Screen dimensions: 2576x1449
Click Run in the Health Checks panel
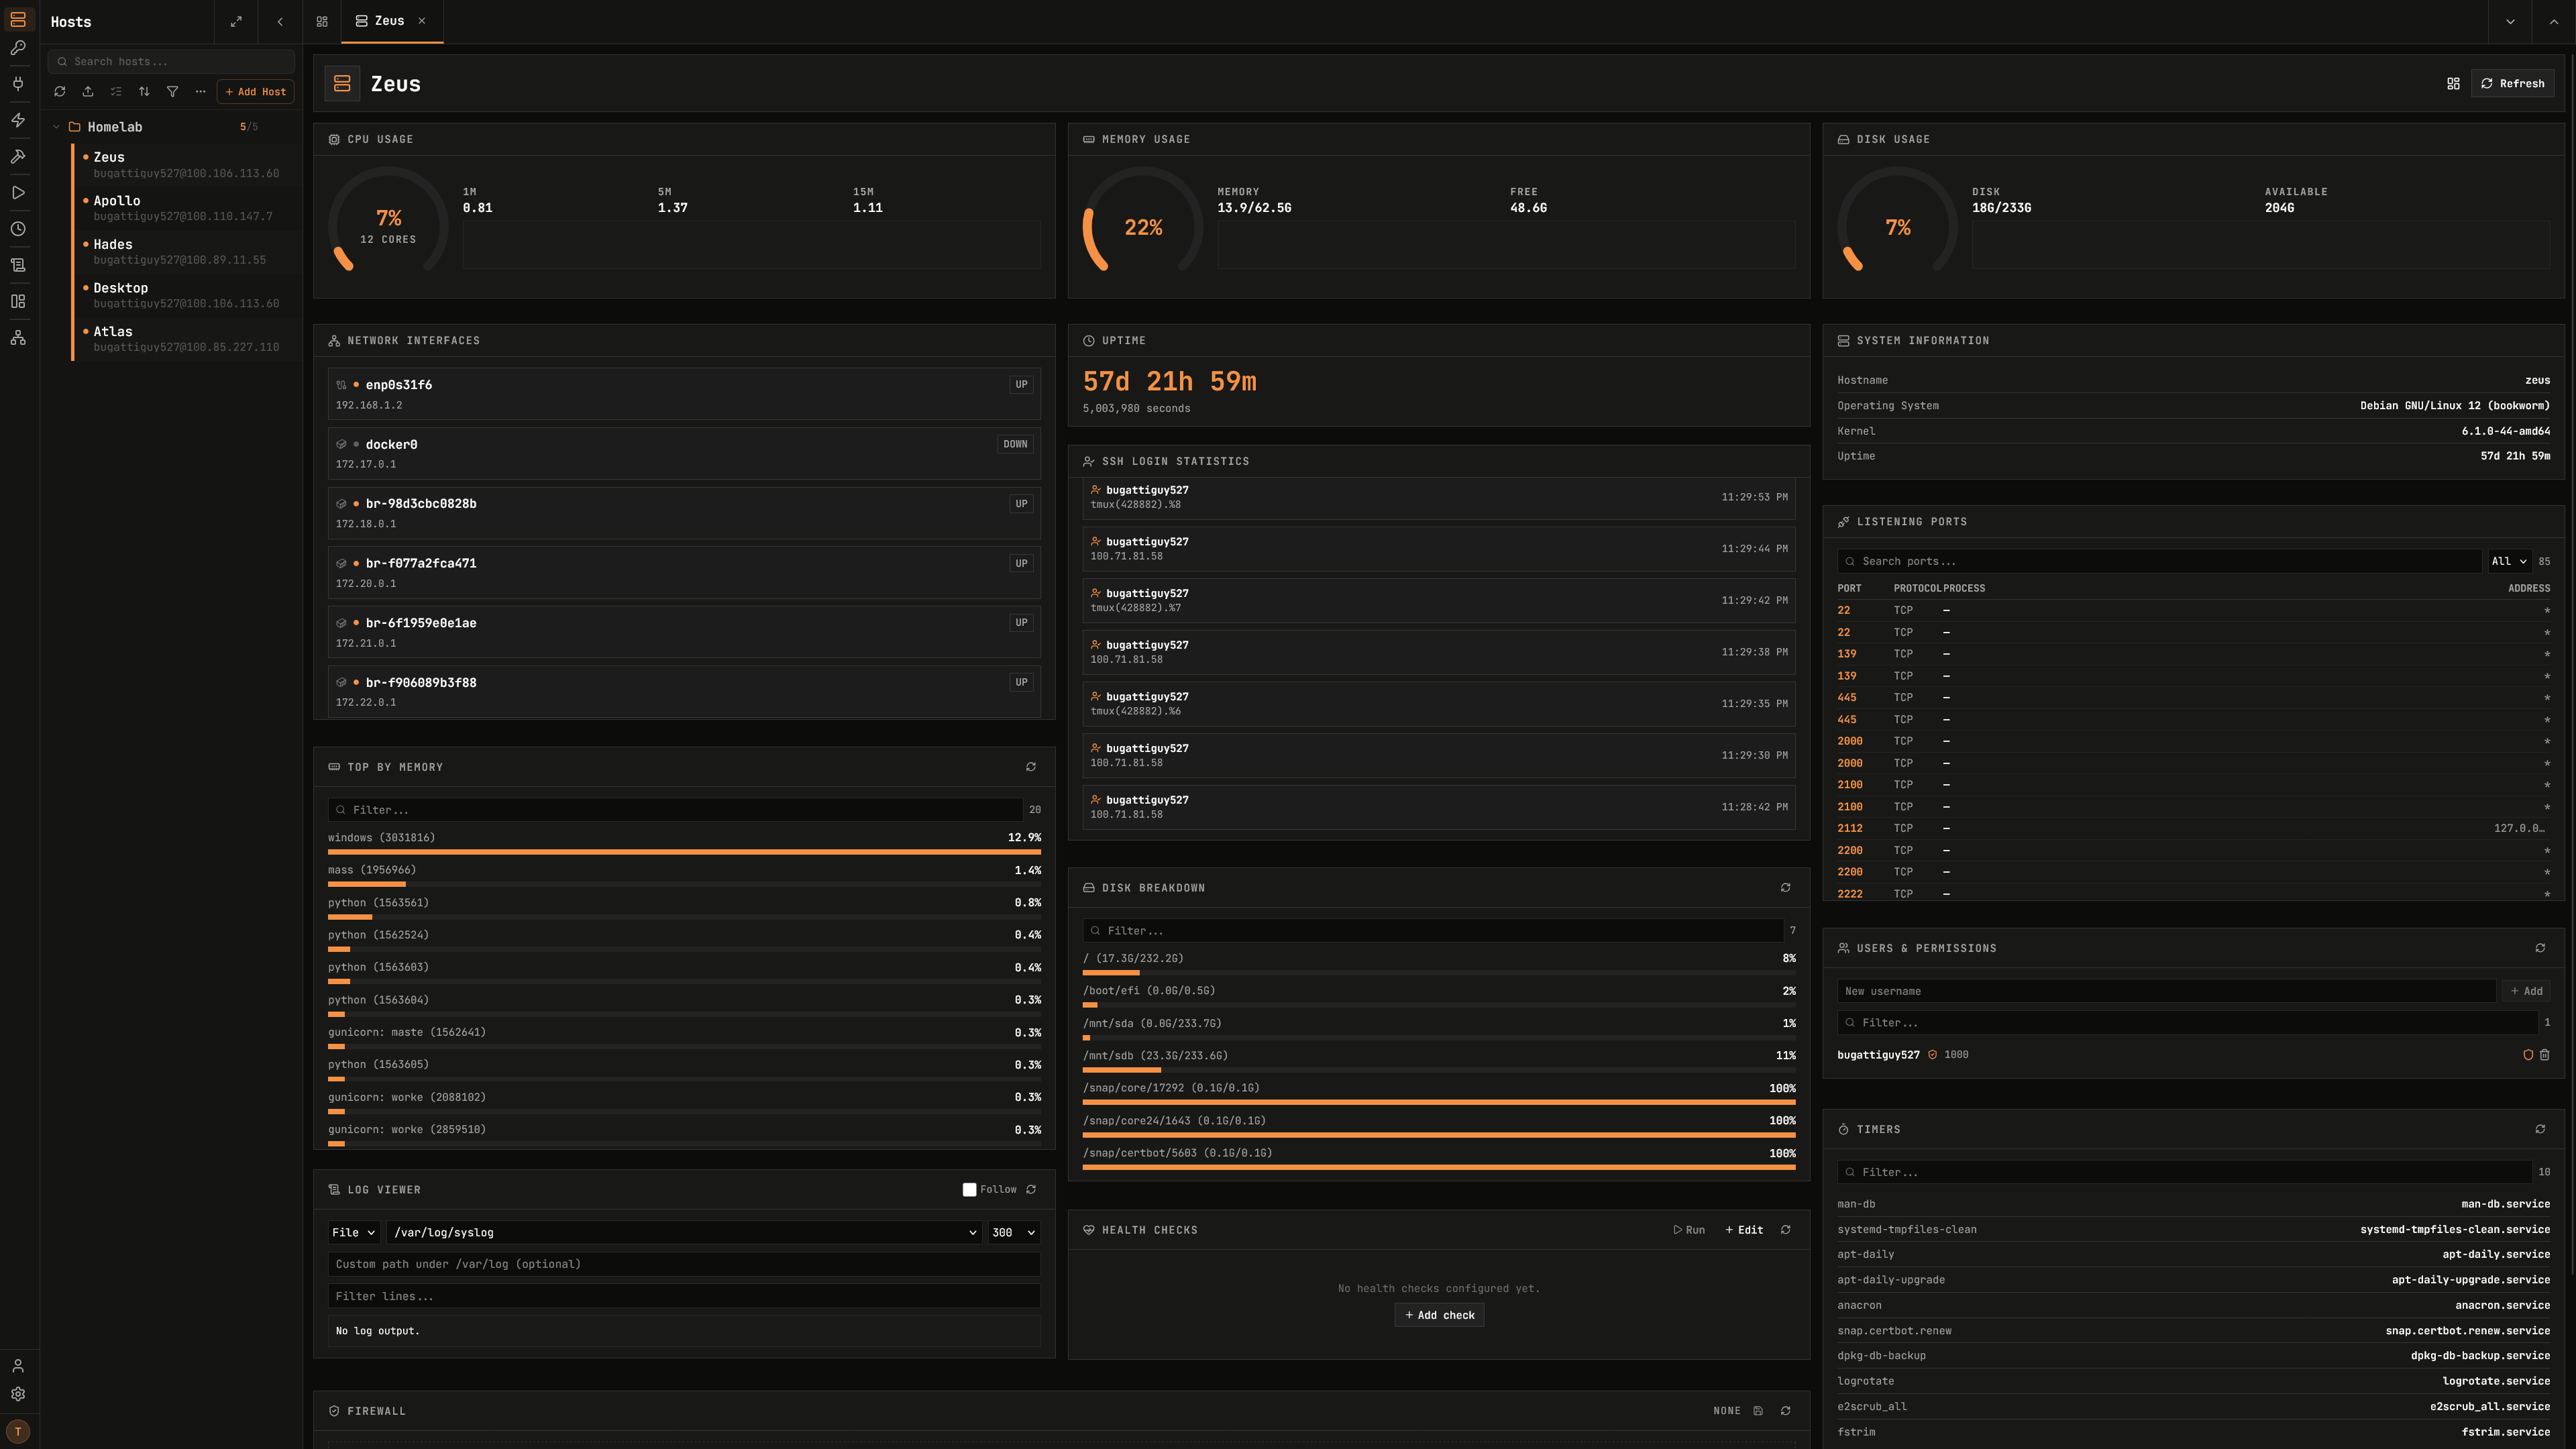click(x=1689, y=1230)
